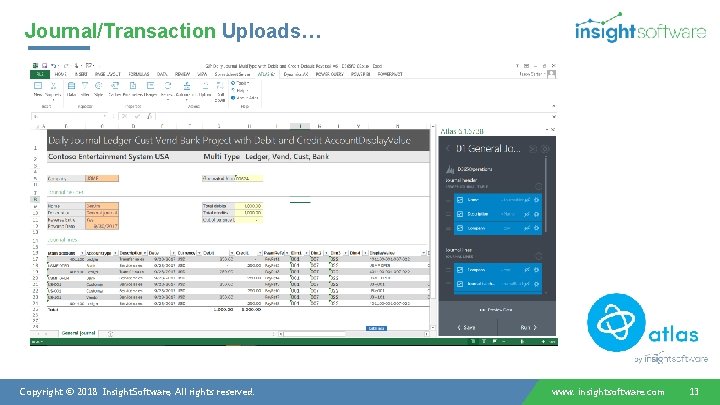The height and width of the screenshot is (405, 720).
Task: Click the New icon in Atlas ribbon
Action: click(x=38, y=86)
